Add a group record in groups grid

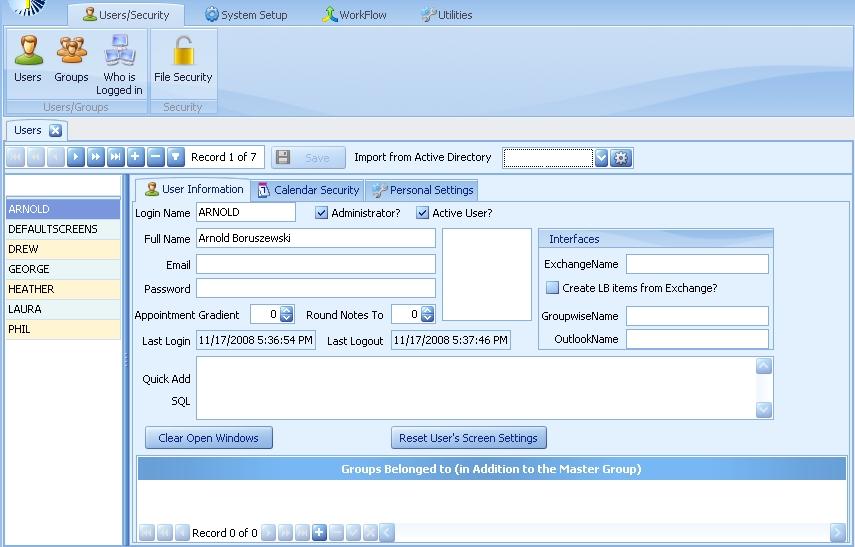(320, 532)
